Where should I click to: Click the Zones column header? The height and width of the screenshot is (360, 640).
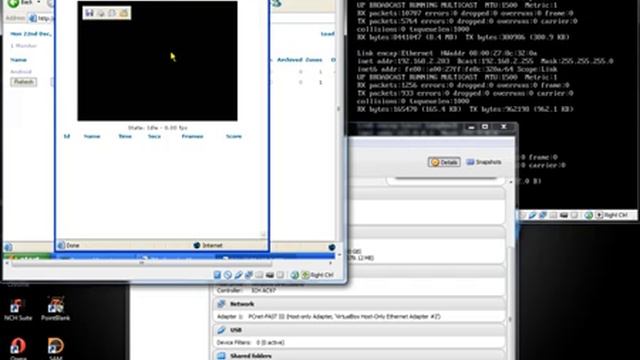[313, 60]
